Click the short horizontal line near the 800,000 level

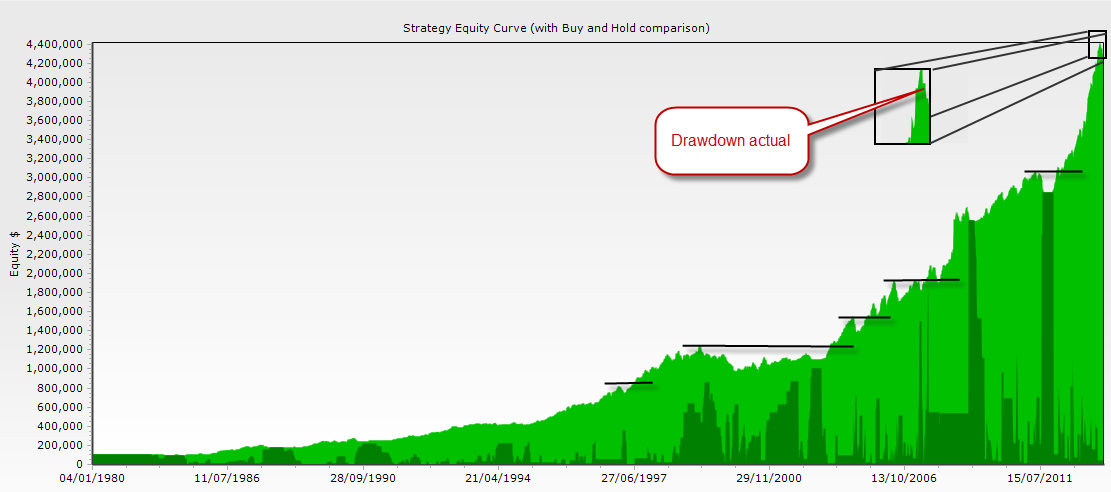pyautogui.click(x=628, y=383)
